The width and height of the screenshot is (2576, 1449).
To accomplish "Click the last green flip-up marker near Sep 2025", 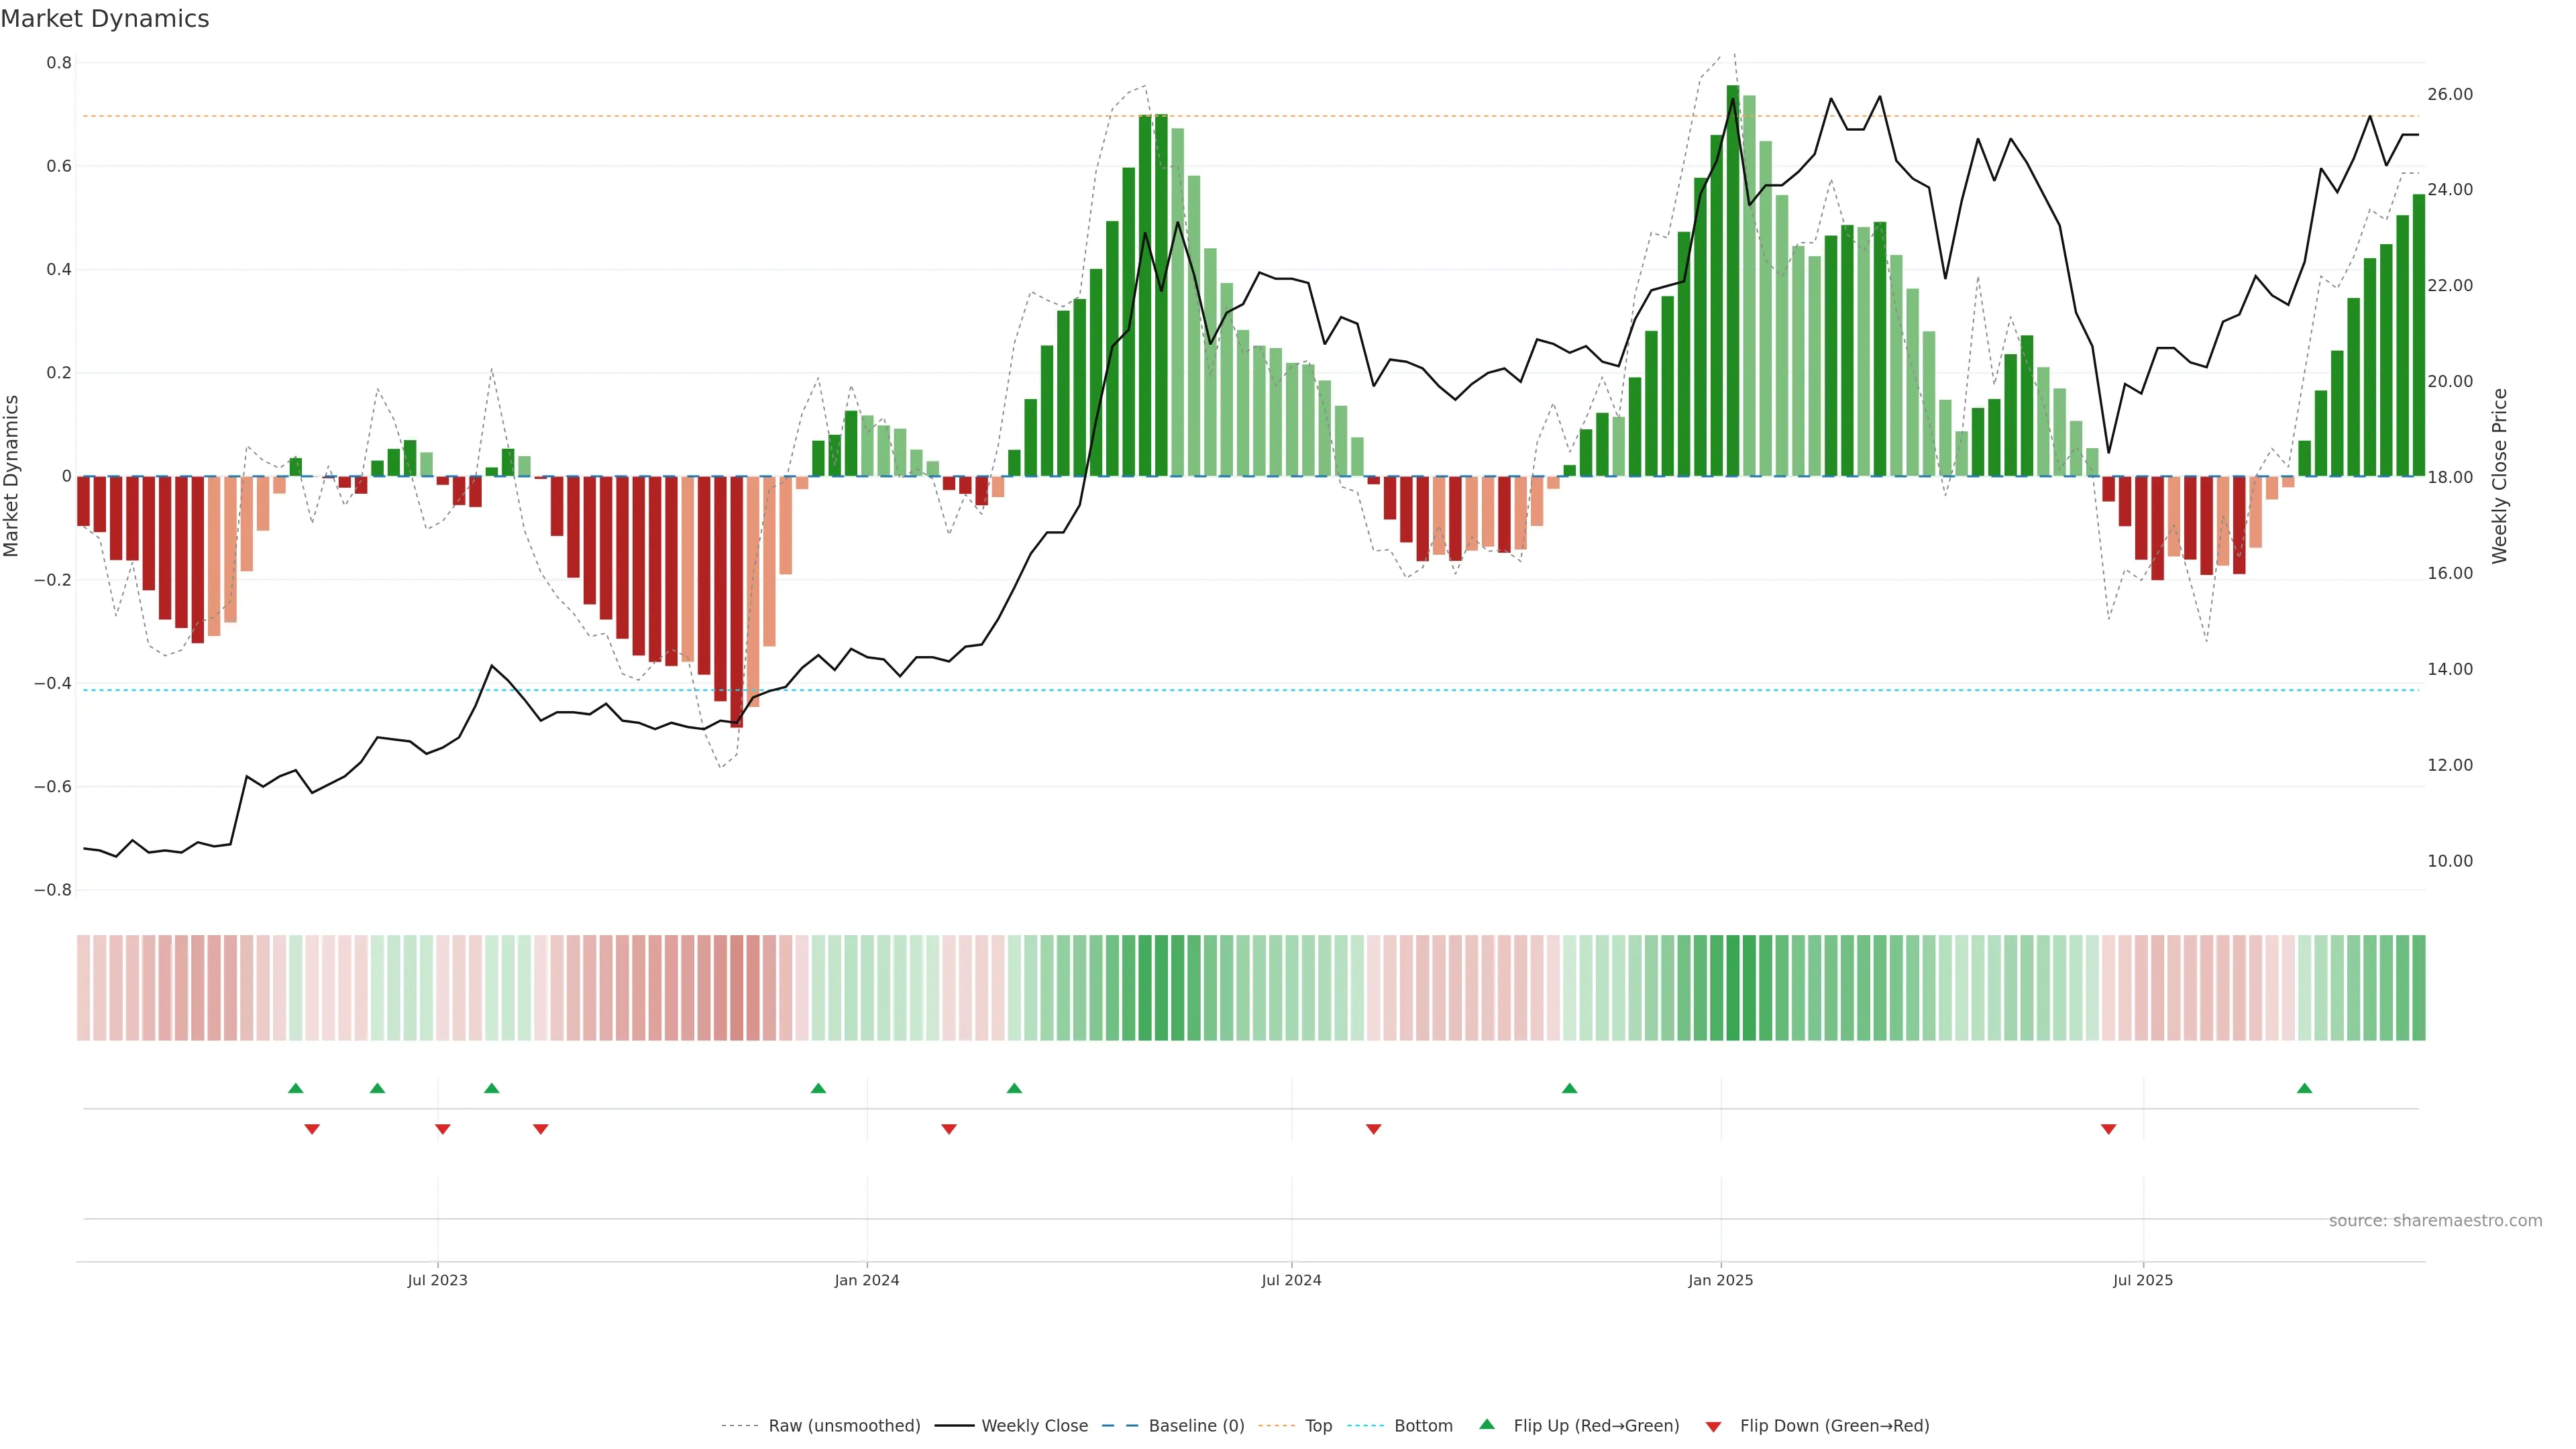I will [x=2304, y=1088].
